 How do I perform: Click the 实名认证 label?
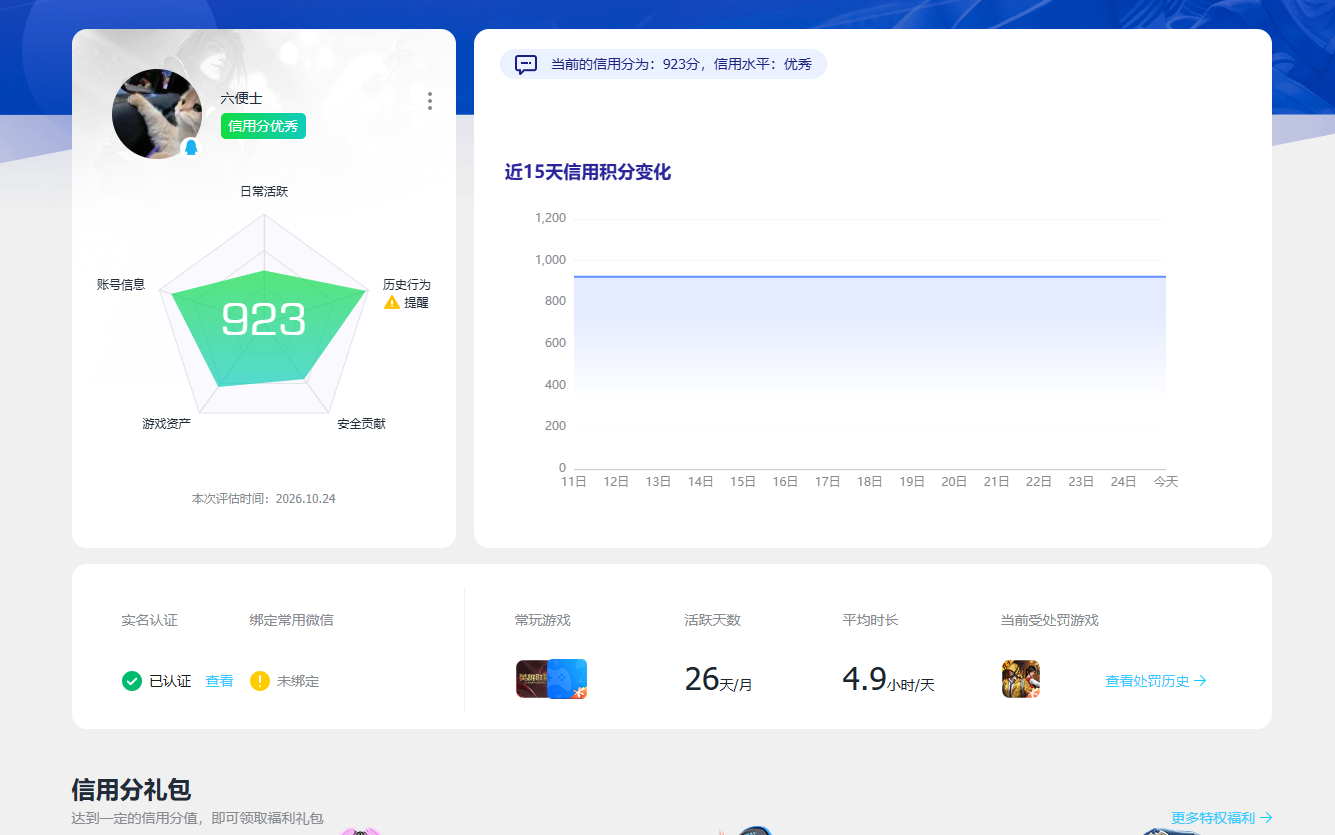(150, 620)
